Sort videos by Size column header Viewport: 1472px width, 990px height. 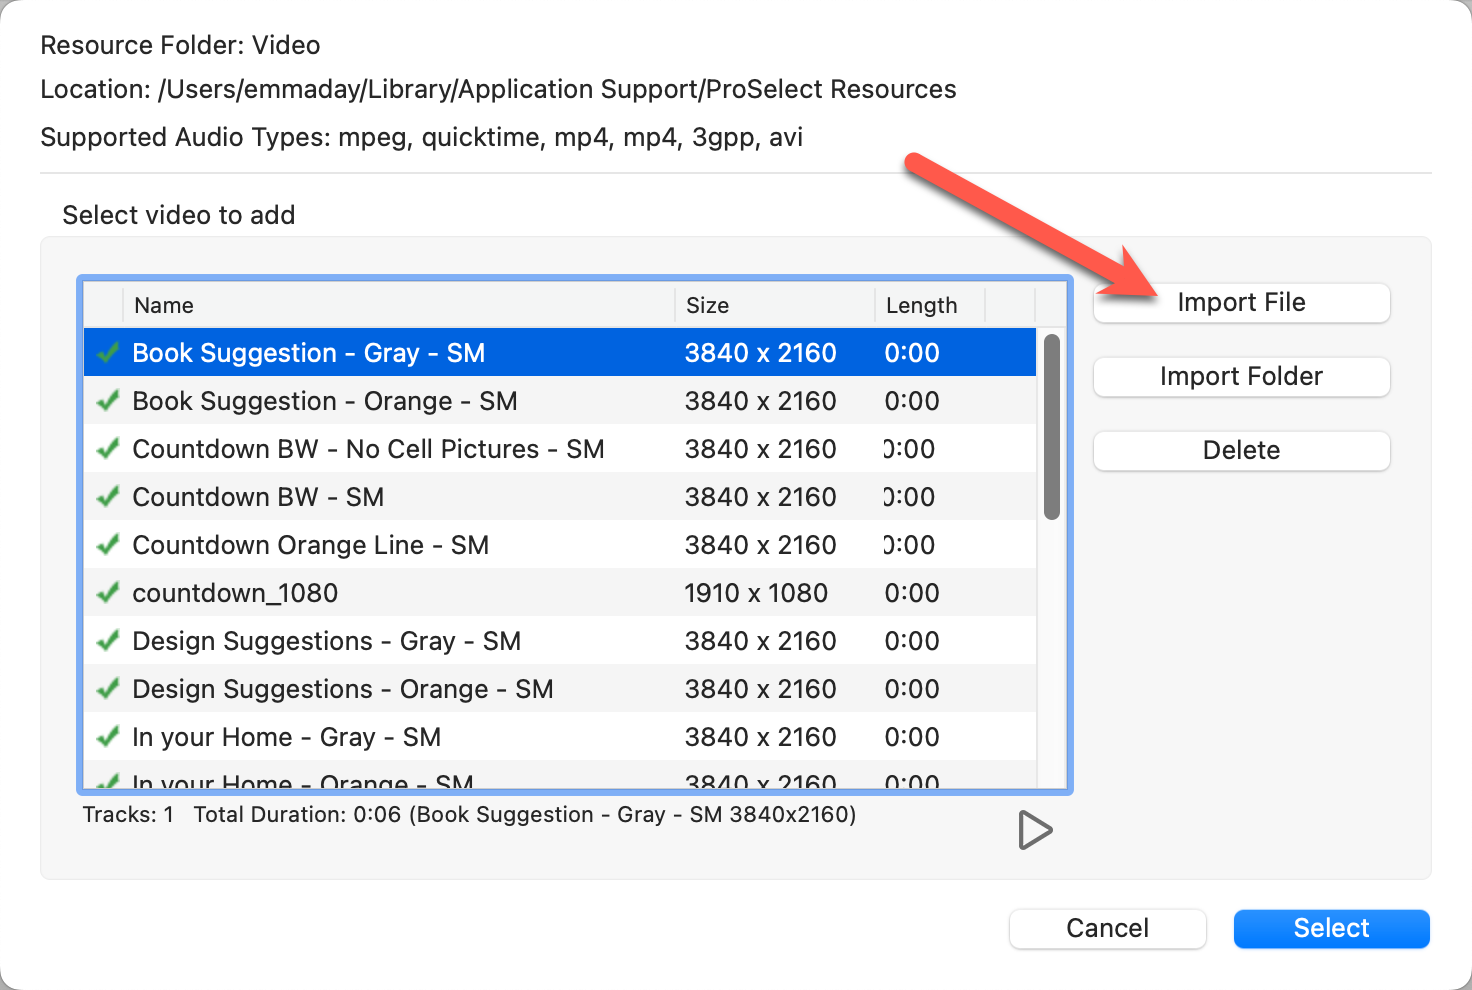[774, 305]
